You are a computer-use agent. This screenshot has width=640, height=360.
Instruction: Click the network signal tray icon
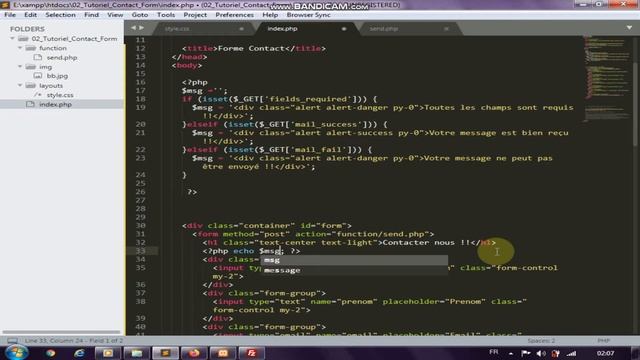tap(572, 353)
